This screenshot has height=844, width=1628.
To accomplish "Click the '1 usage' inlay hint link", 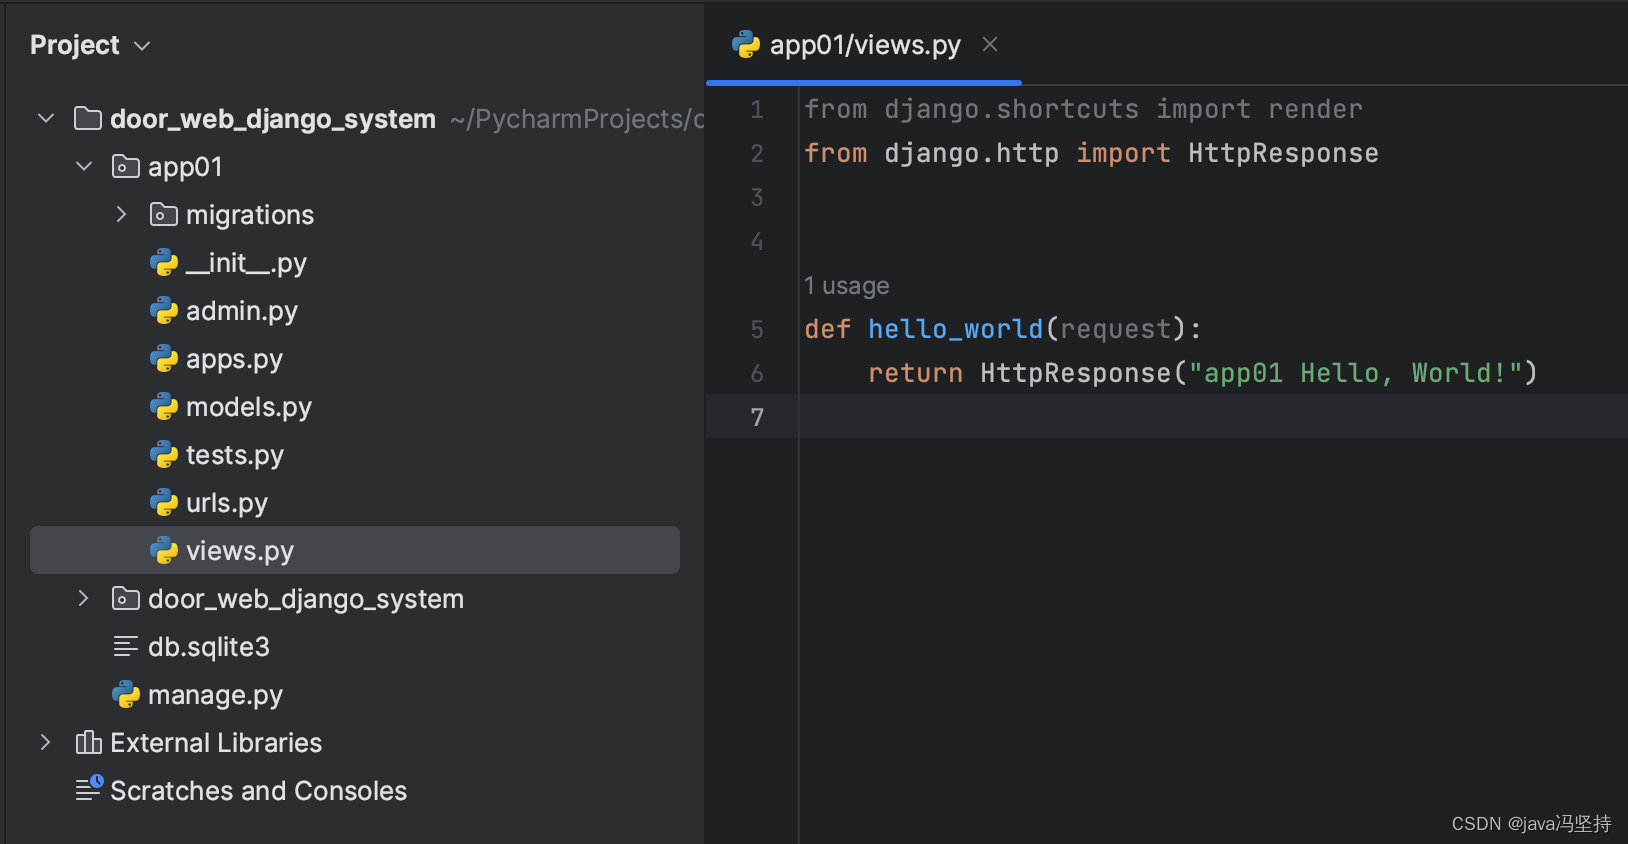I will [x=847, y=286].
